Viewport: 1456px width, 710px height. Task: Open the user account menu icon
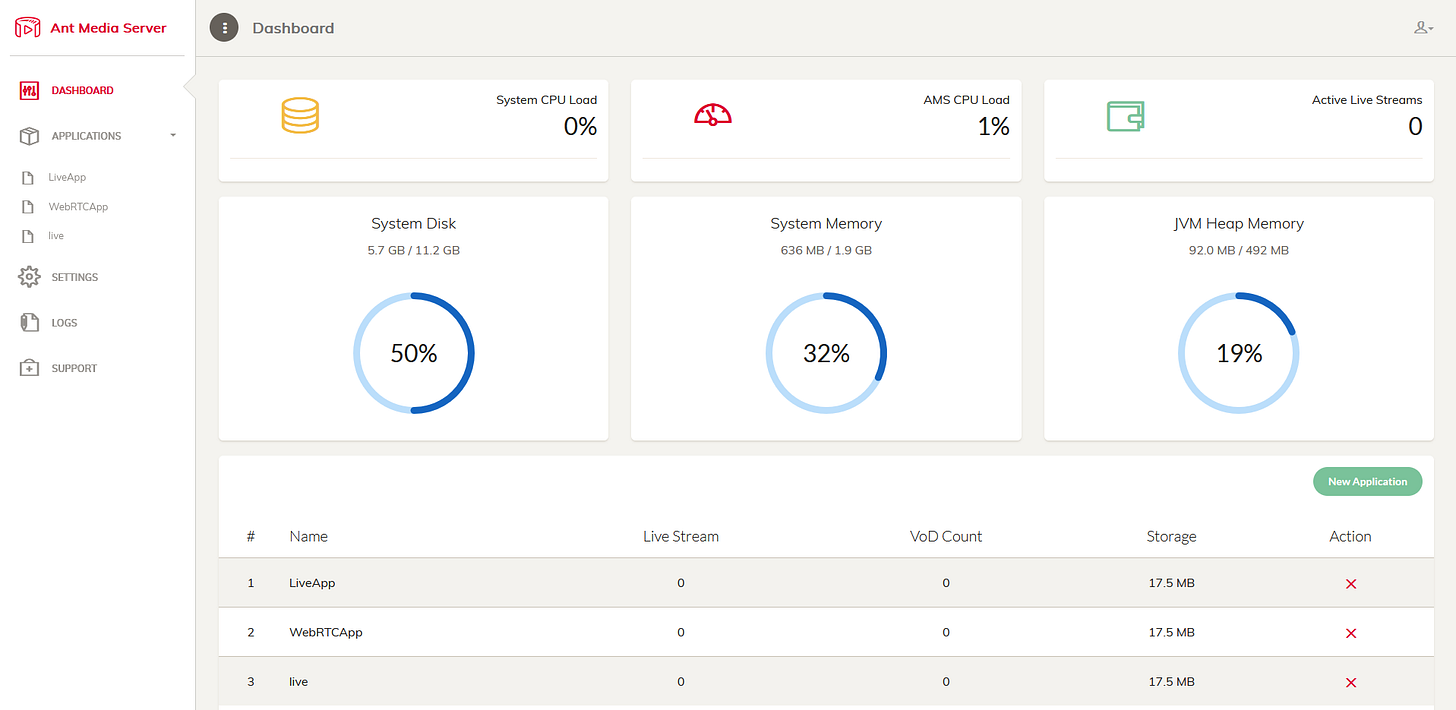pyautogui.click(x=1424, y=28)
